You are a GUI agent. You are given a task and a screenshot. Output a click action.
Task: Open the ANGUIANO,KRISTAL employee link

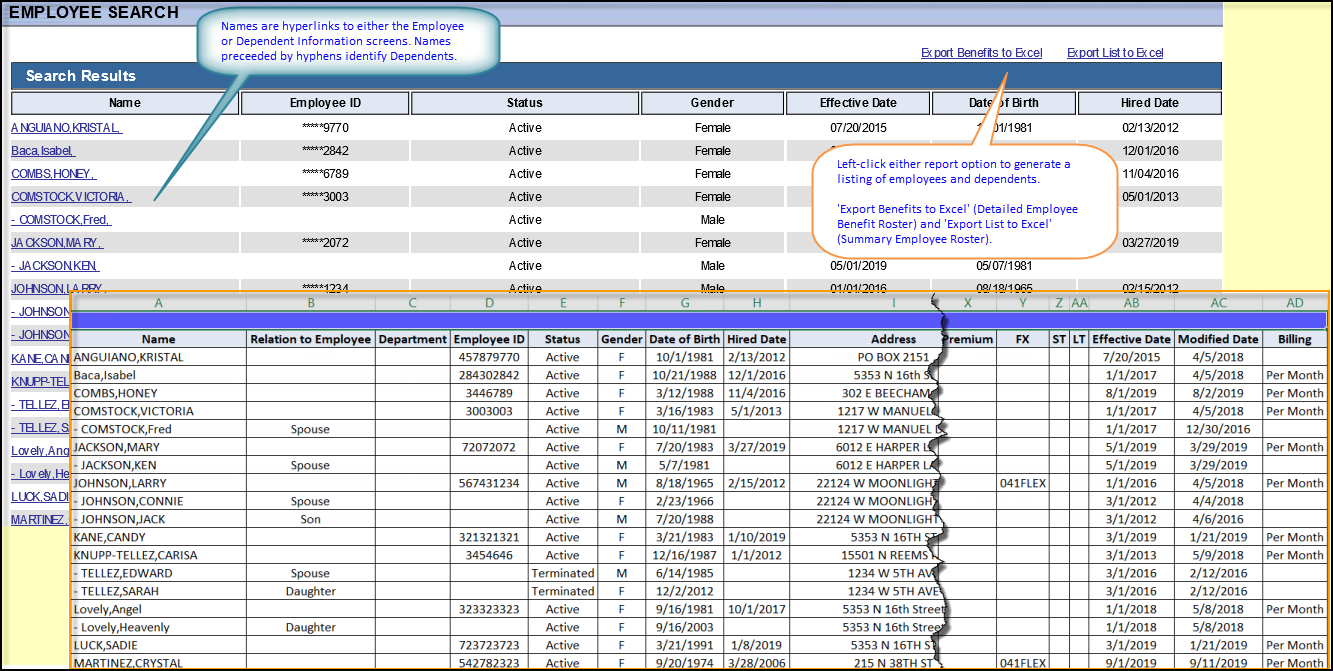[66, 128]
